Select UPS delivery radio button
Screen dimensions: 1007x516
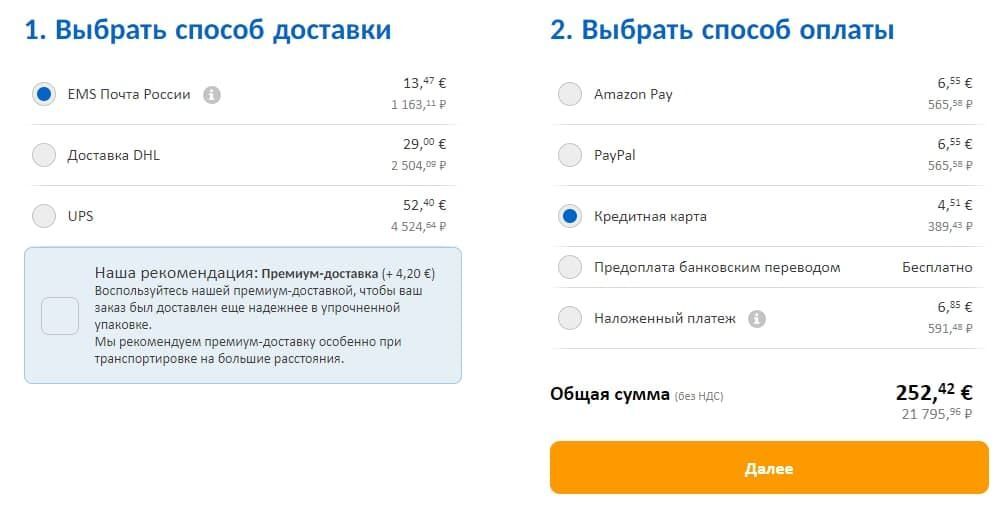pyautogui.click(x=44, y=215)
